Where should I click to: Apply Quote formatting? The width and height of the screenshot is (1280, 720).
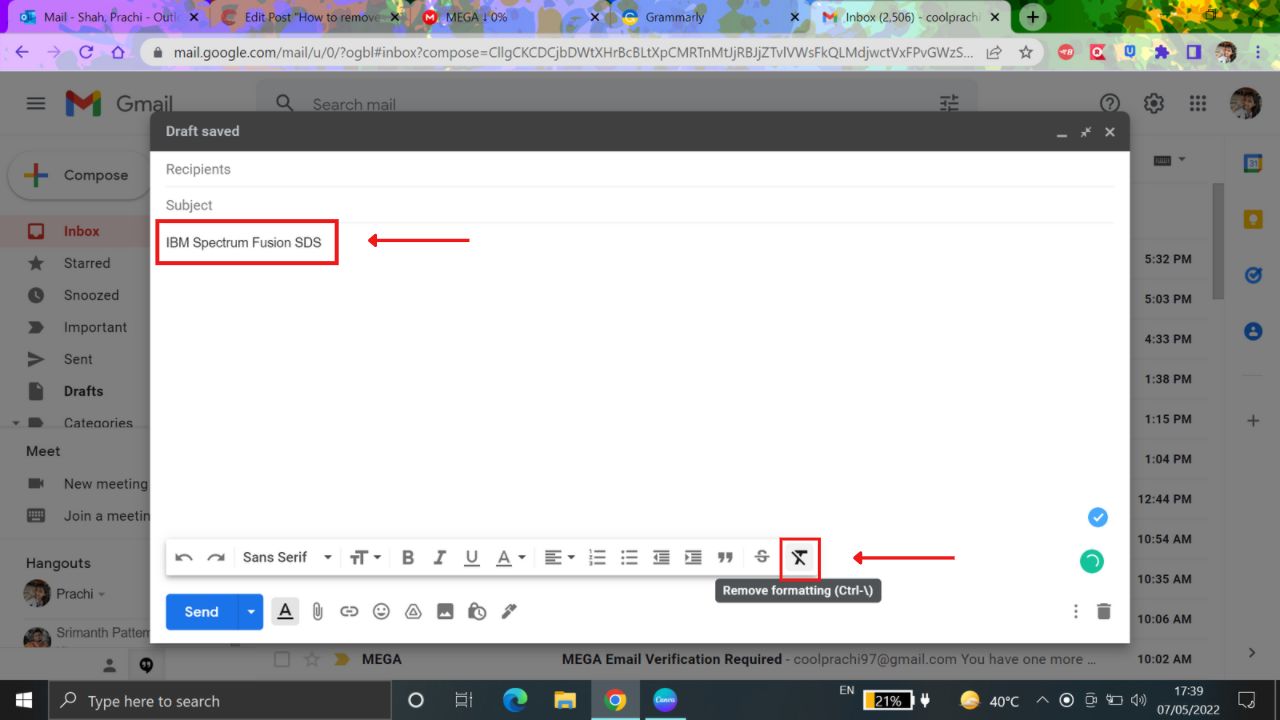[726, 558]
